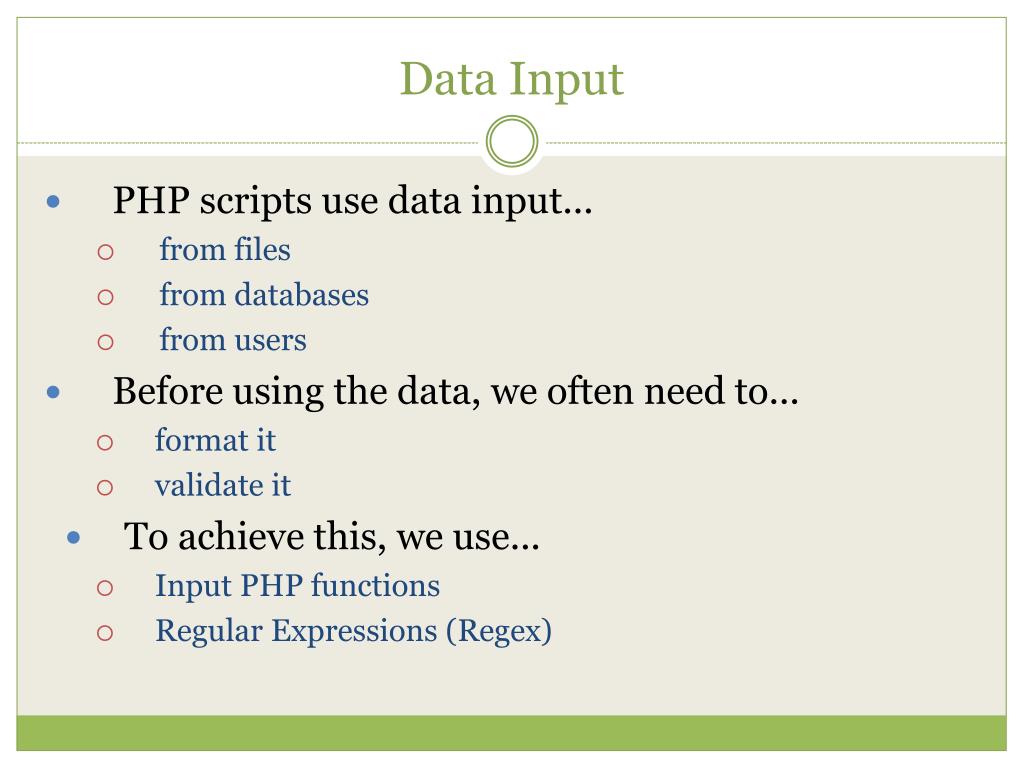Click the red circle bullet beside 'from files'
The image size is (1024, 768).
coord(105,252)
